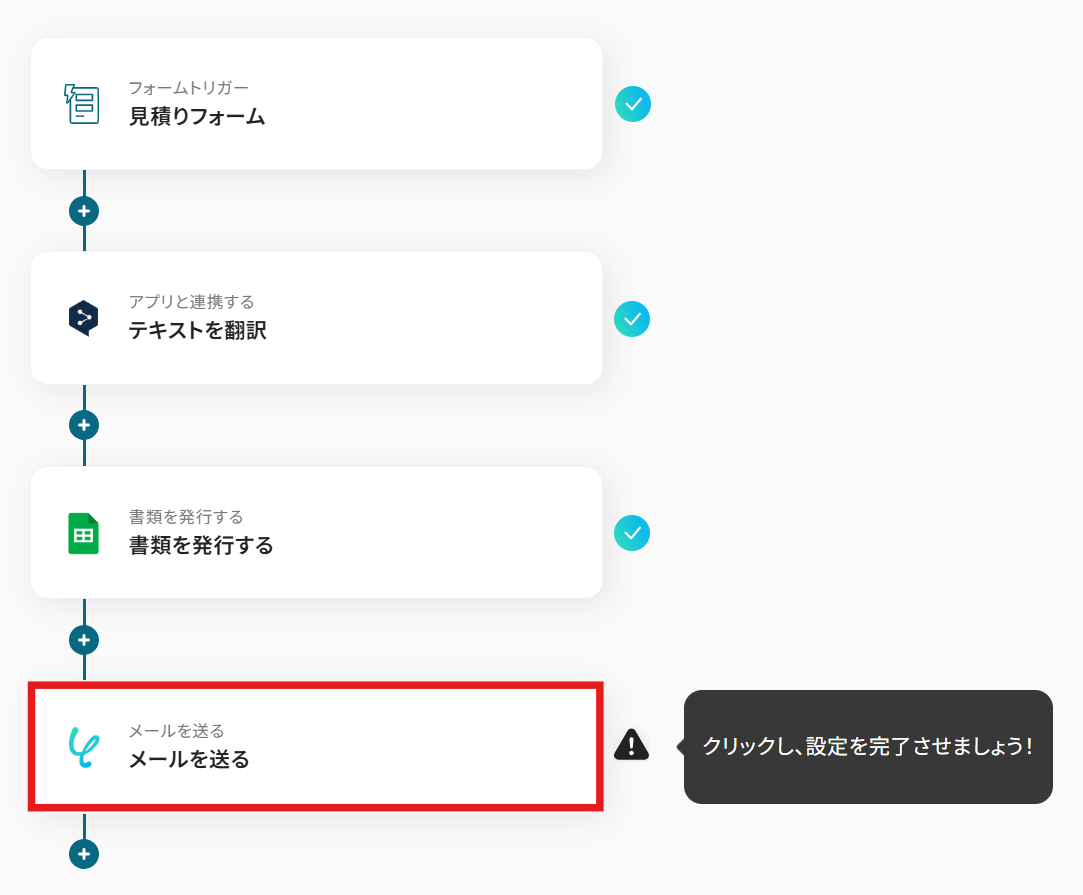
Task: Click the クリックし、設定を完了させましょう tooltip
Action: 868,747
